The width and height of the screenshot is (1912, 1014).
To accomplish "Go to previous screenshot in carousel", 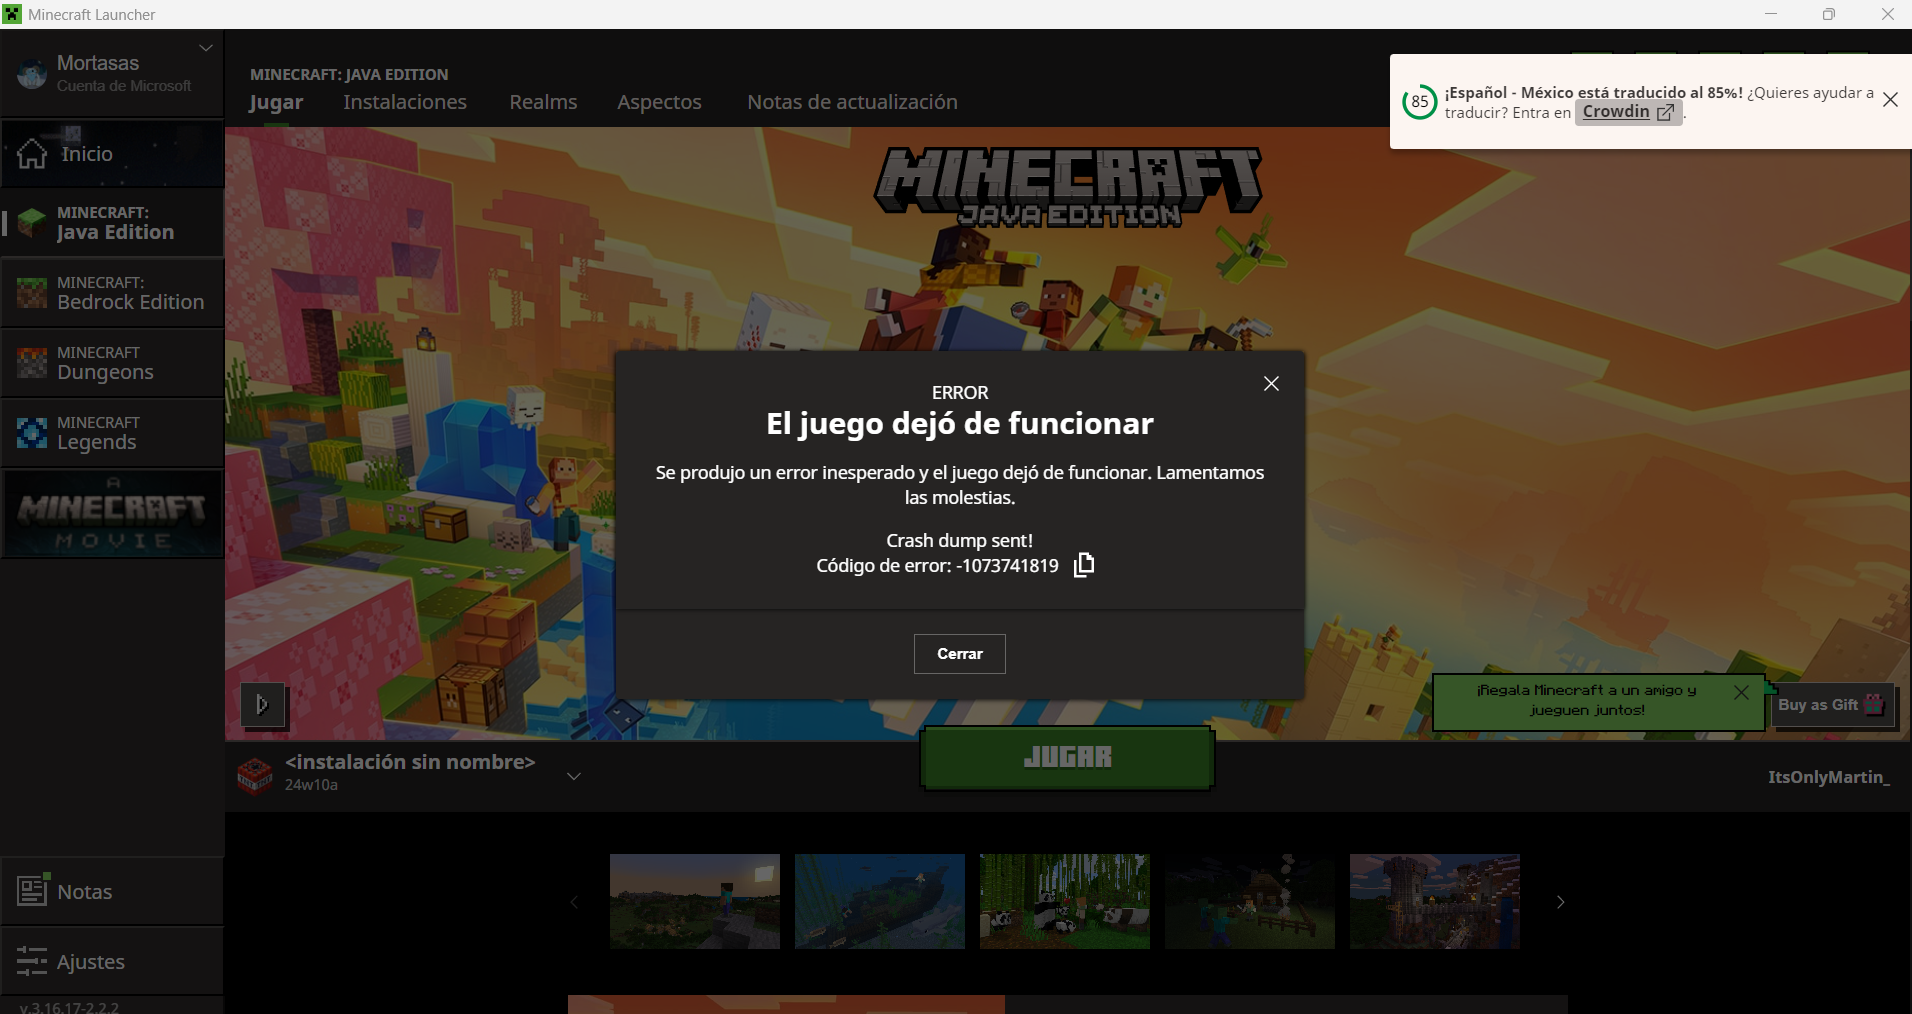I will (x=574, y=902).
